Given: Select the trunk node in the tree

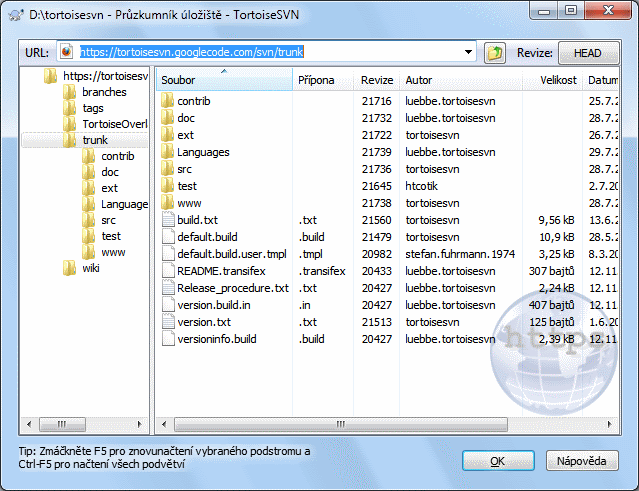Looking at the screenshot, I should tap(95, 140).
